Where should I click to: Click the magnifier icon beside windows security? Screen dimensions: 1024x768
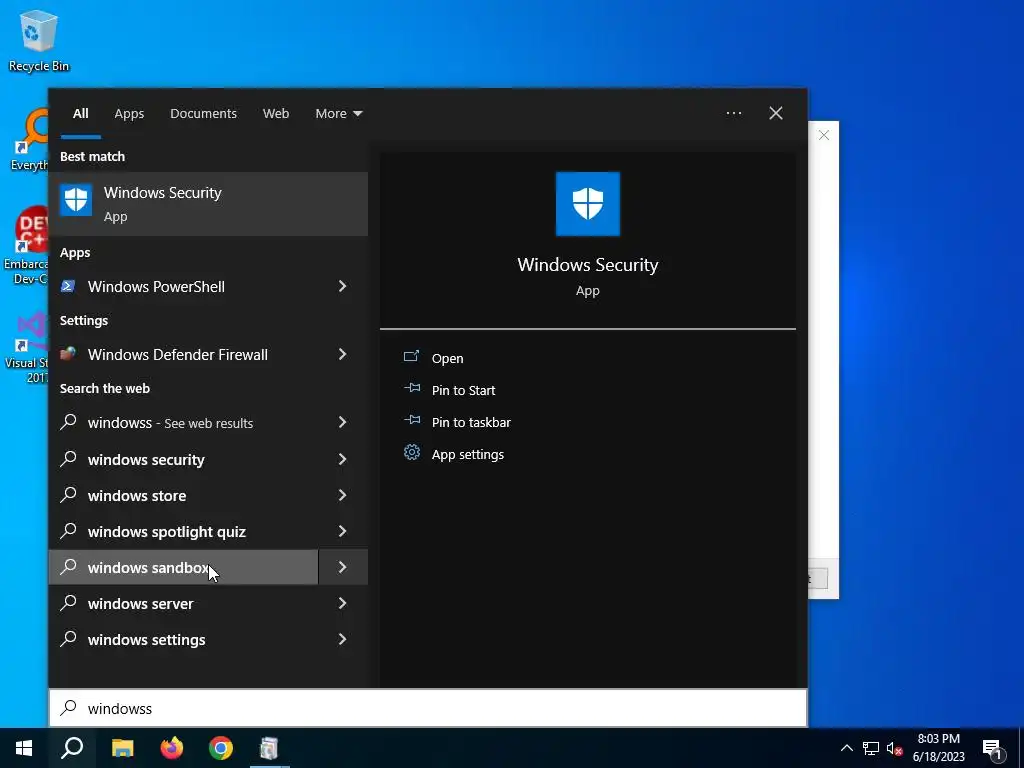point(68,458)
